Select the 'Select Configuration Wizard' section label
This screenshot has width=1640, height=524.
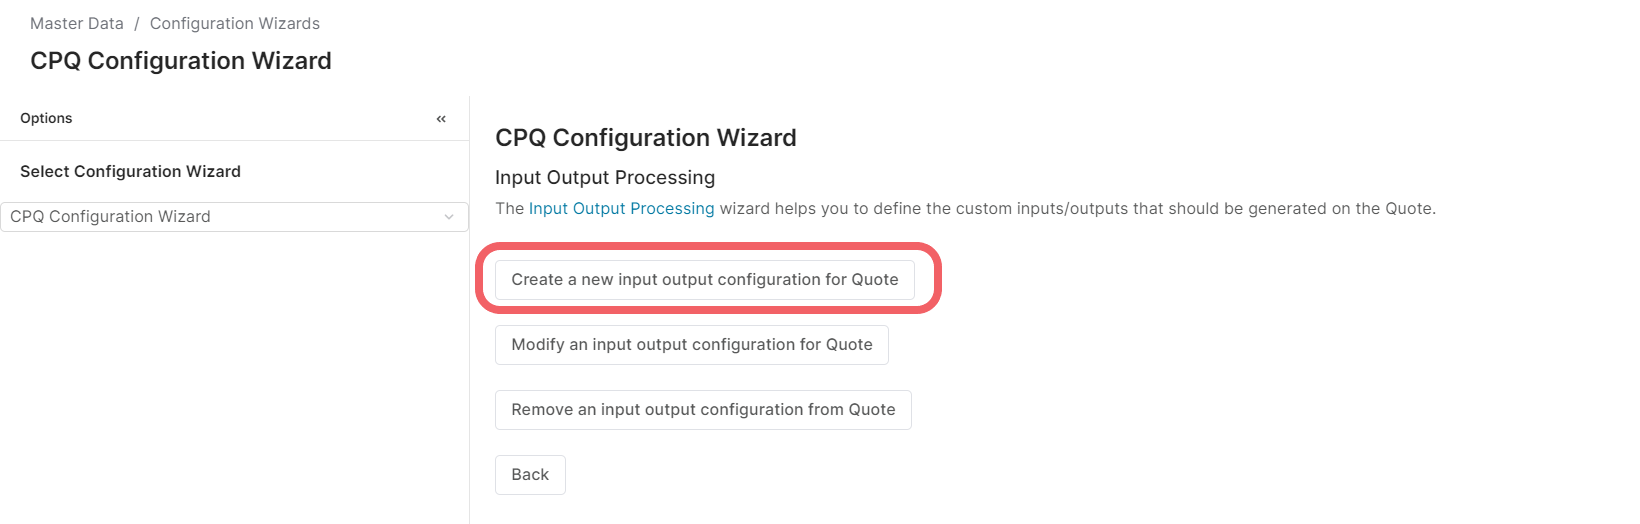[x=130, y=171]
